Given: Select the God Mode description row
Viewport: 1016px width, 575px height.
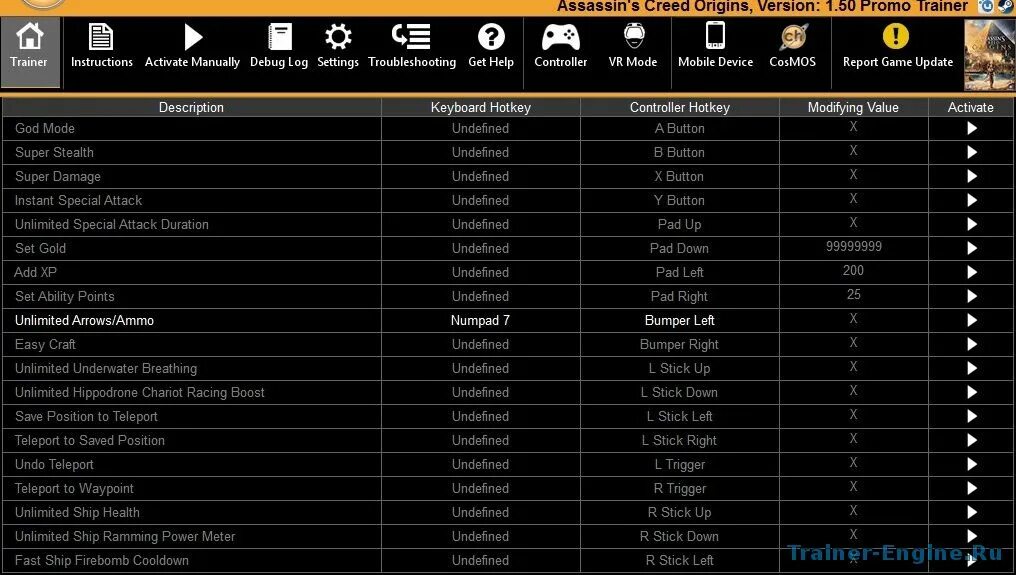Looking at the screenshot, I should tap(192, 128).
